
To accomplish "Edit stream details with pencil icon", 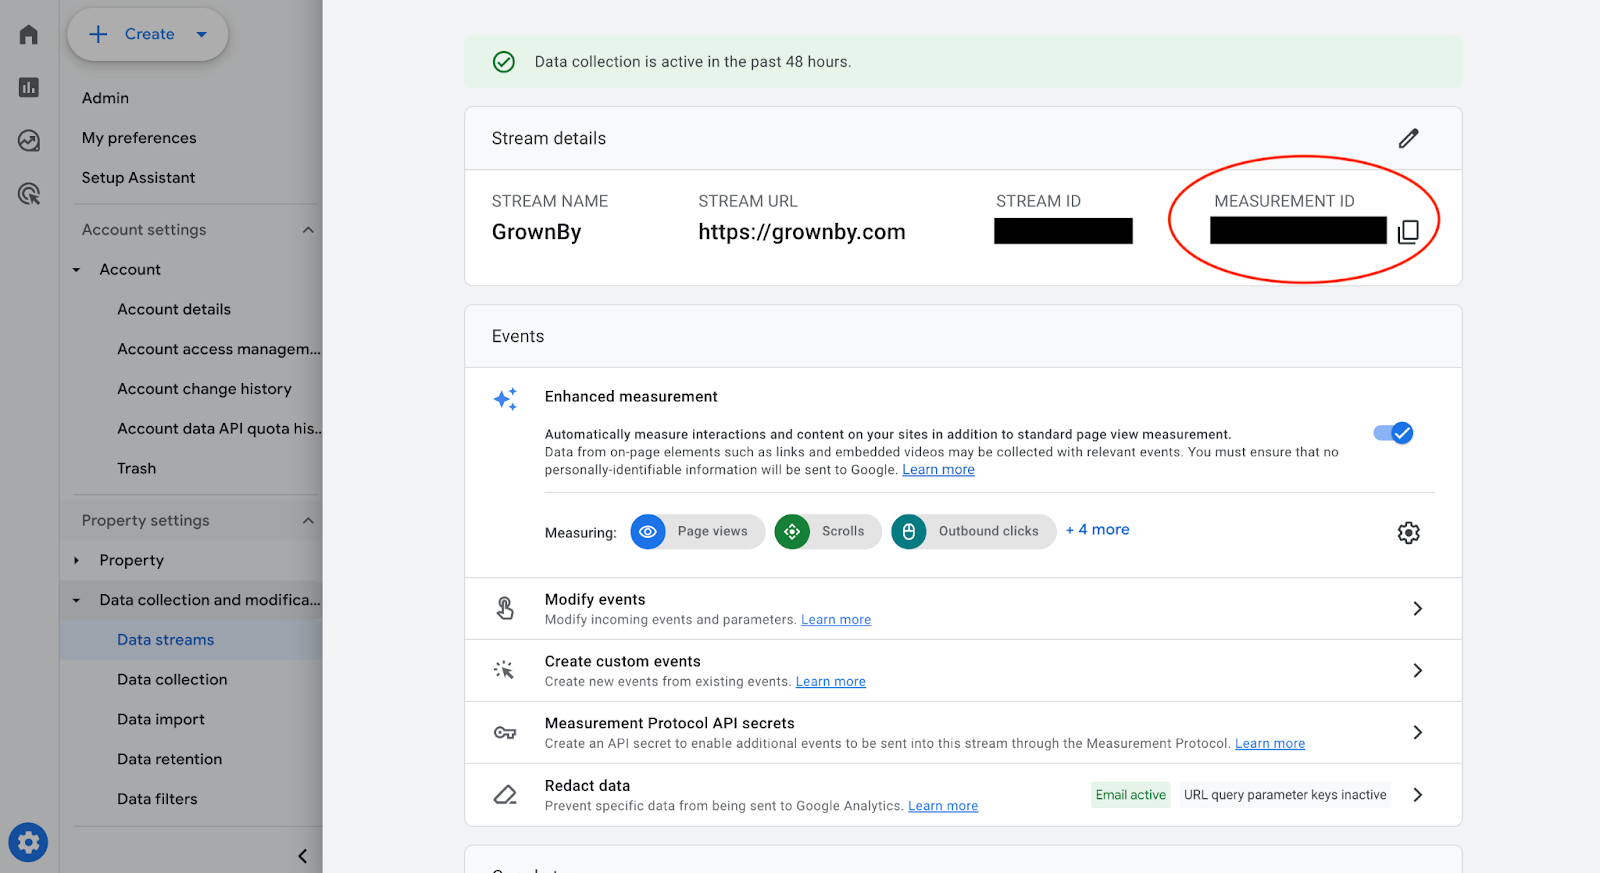I will (x=1408, y=138).
